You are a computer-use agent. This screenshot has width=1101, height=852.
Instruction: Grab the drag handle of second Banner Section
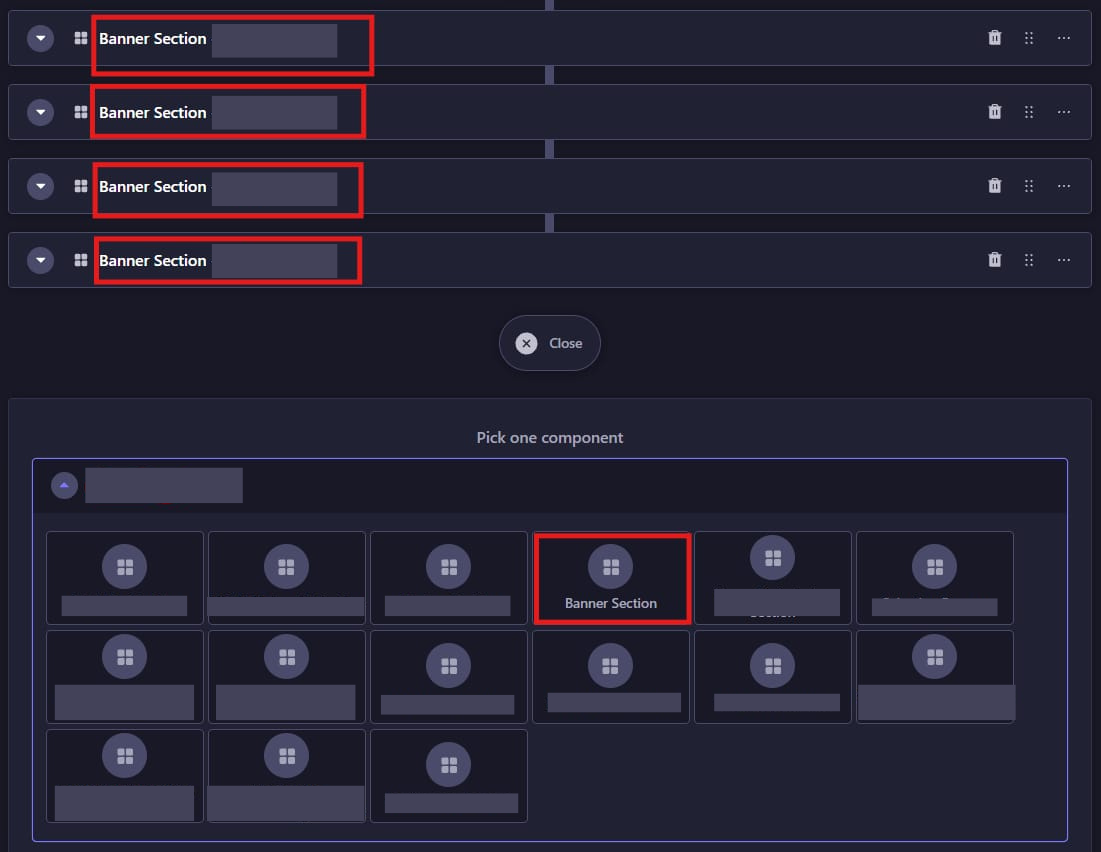pos(1029,112)
